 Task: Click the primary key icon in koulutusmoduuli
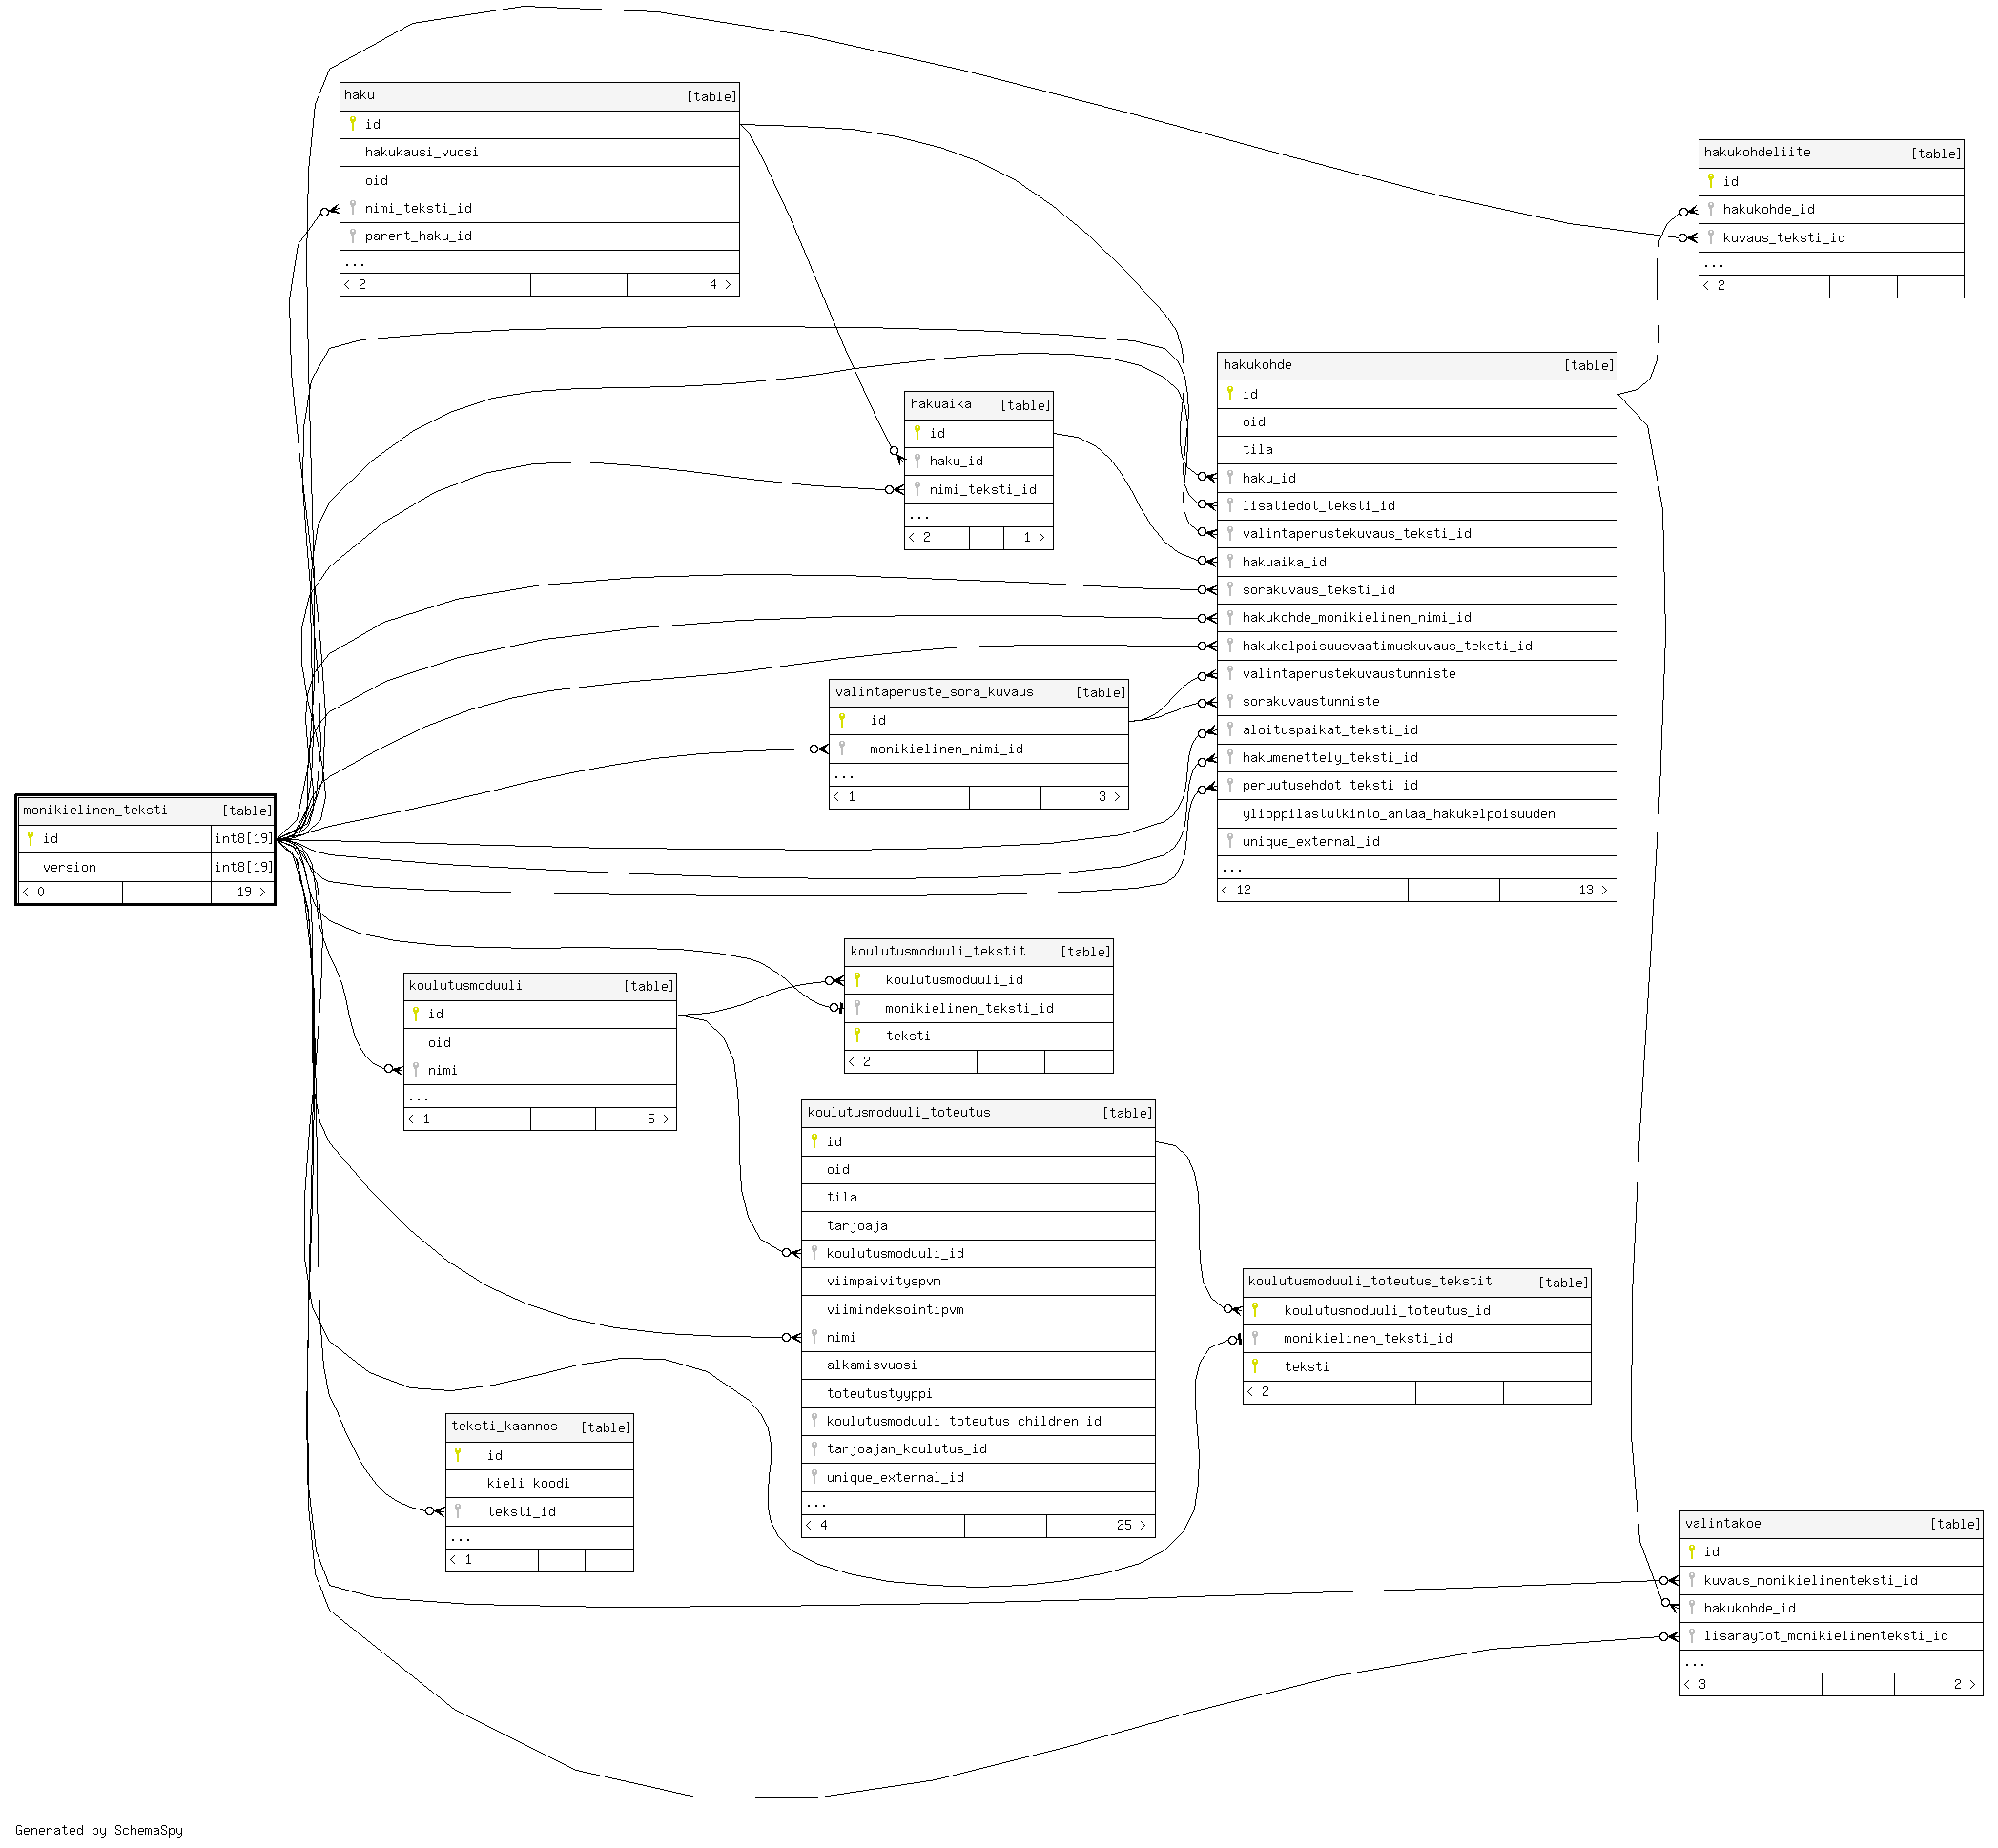[x=416, y=1015]
